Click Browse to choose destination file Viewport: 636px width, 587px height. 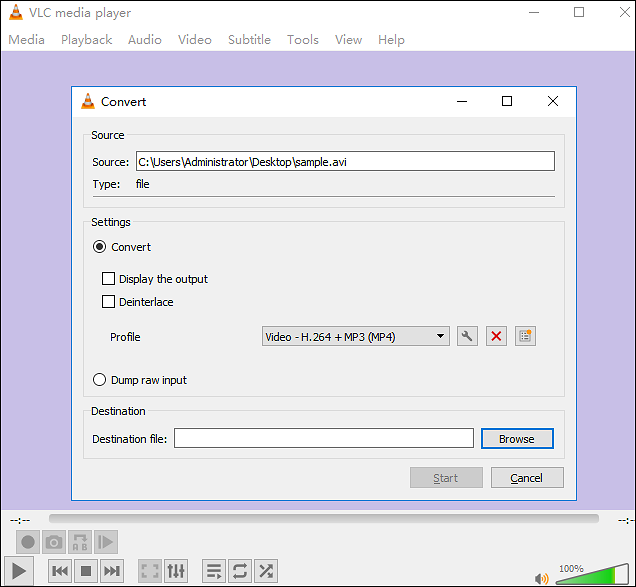point(517,439)
